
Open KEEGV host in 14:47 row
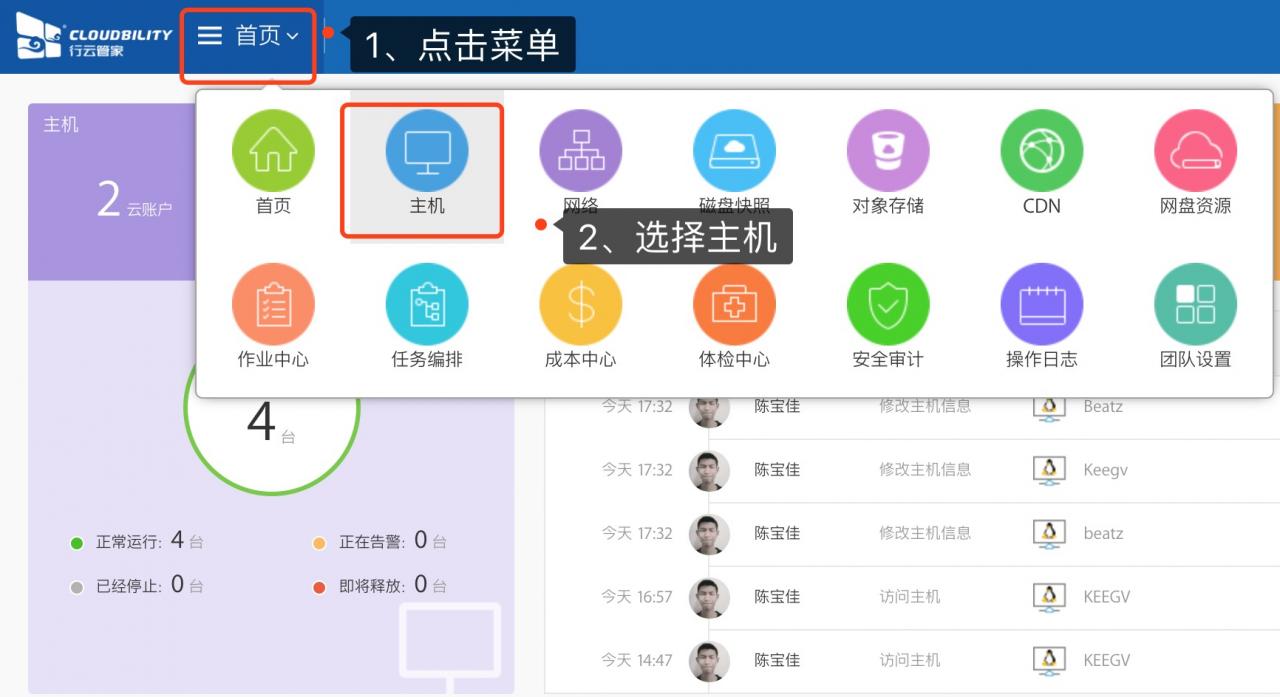(1107, 661)
